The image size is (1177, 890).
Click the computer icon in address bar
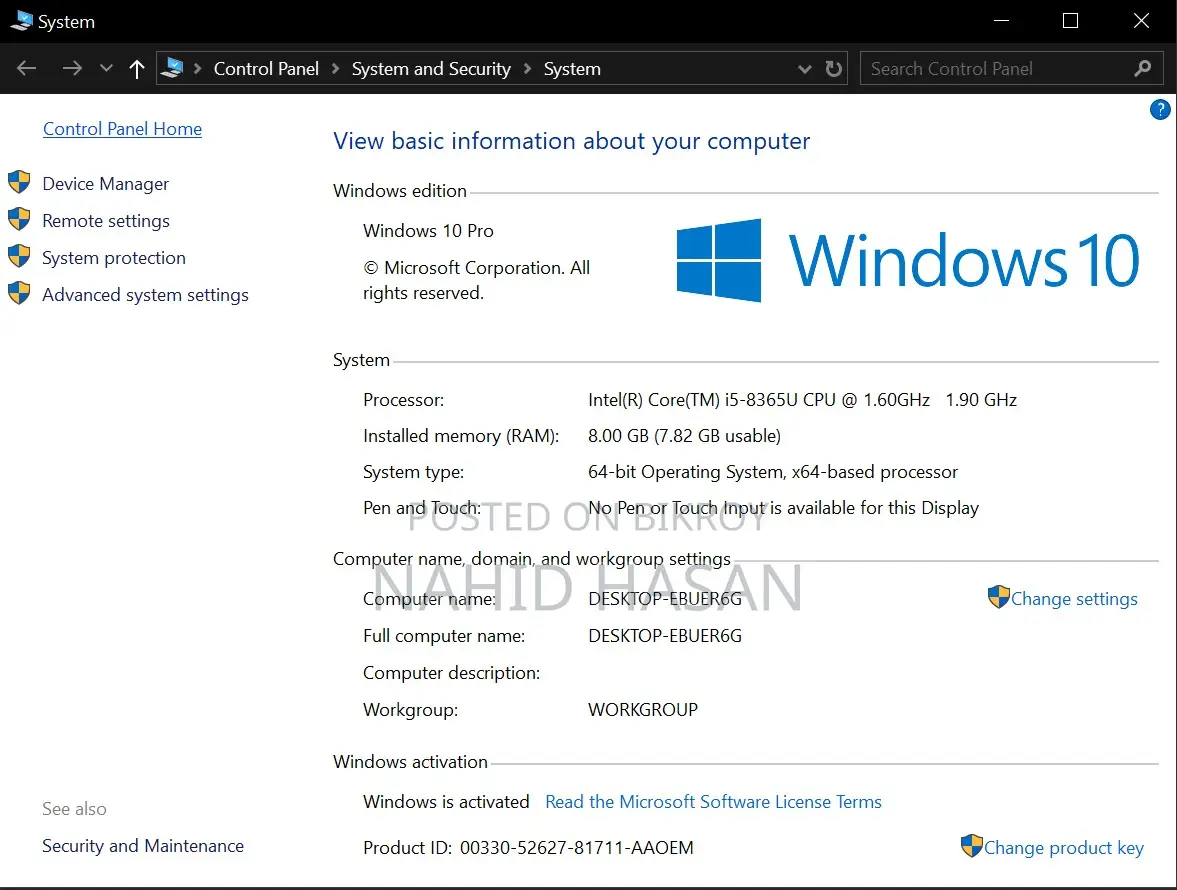[172, 68]
